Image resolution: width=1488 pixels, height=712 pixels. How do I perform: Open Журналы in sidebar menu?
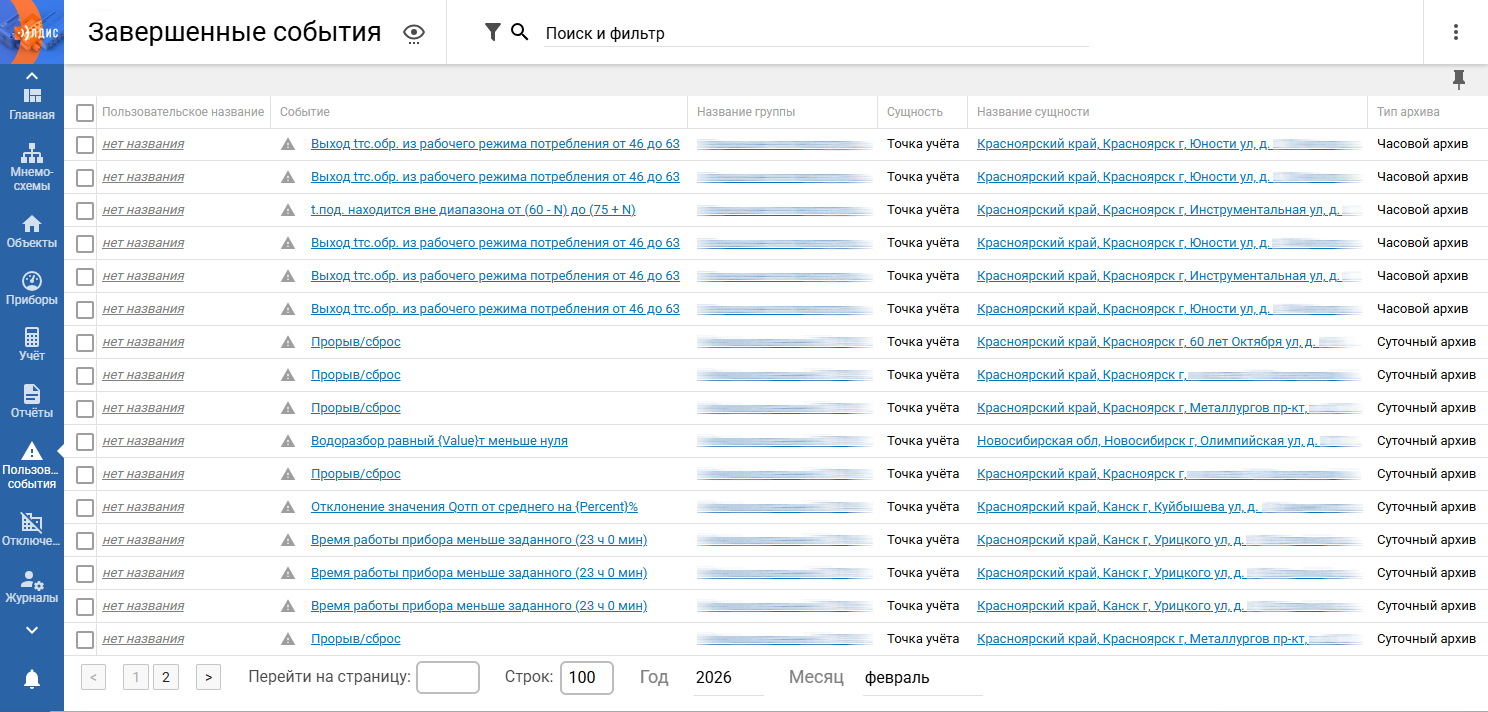pyautogui.click(x=32, y=587)
